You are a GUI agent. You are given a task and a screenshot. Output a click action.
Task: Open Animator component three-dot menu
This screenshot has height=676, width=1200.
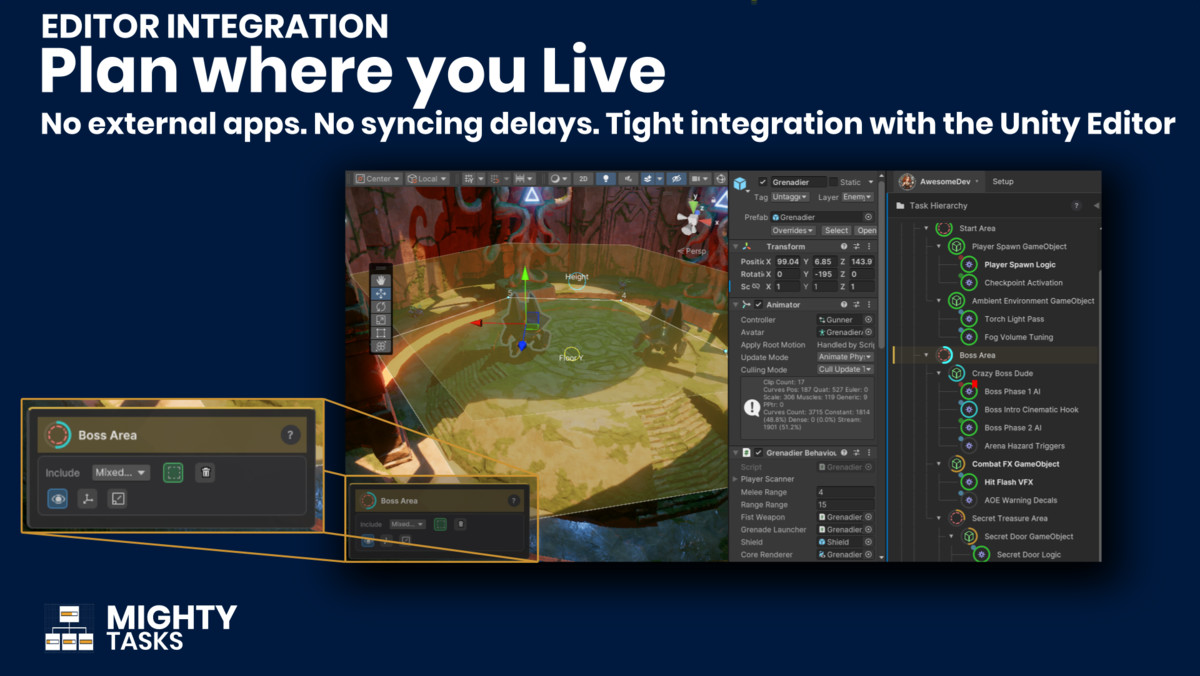[x=868, y=304]
